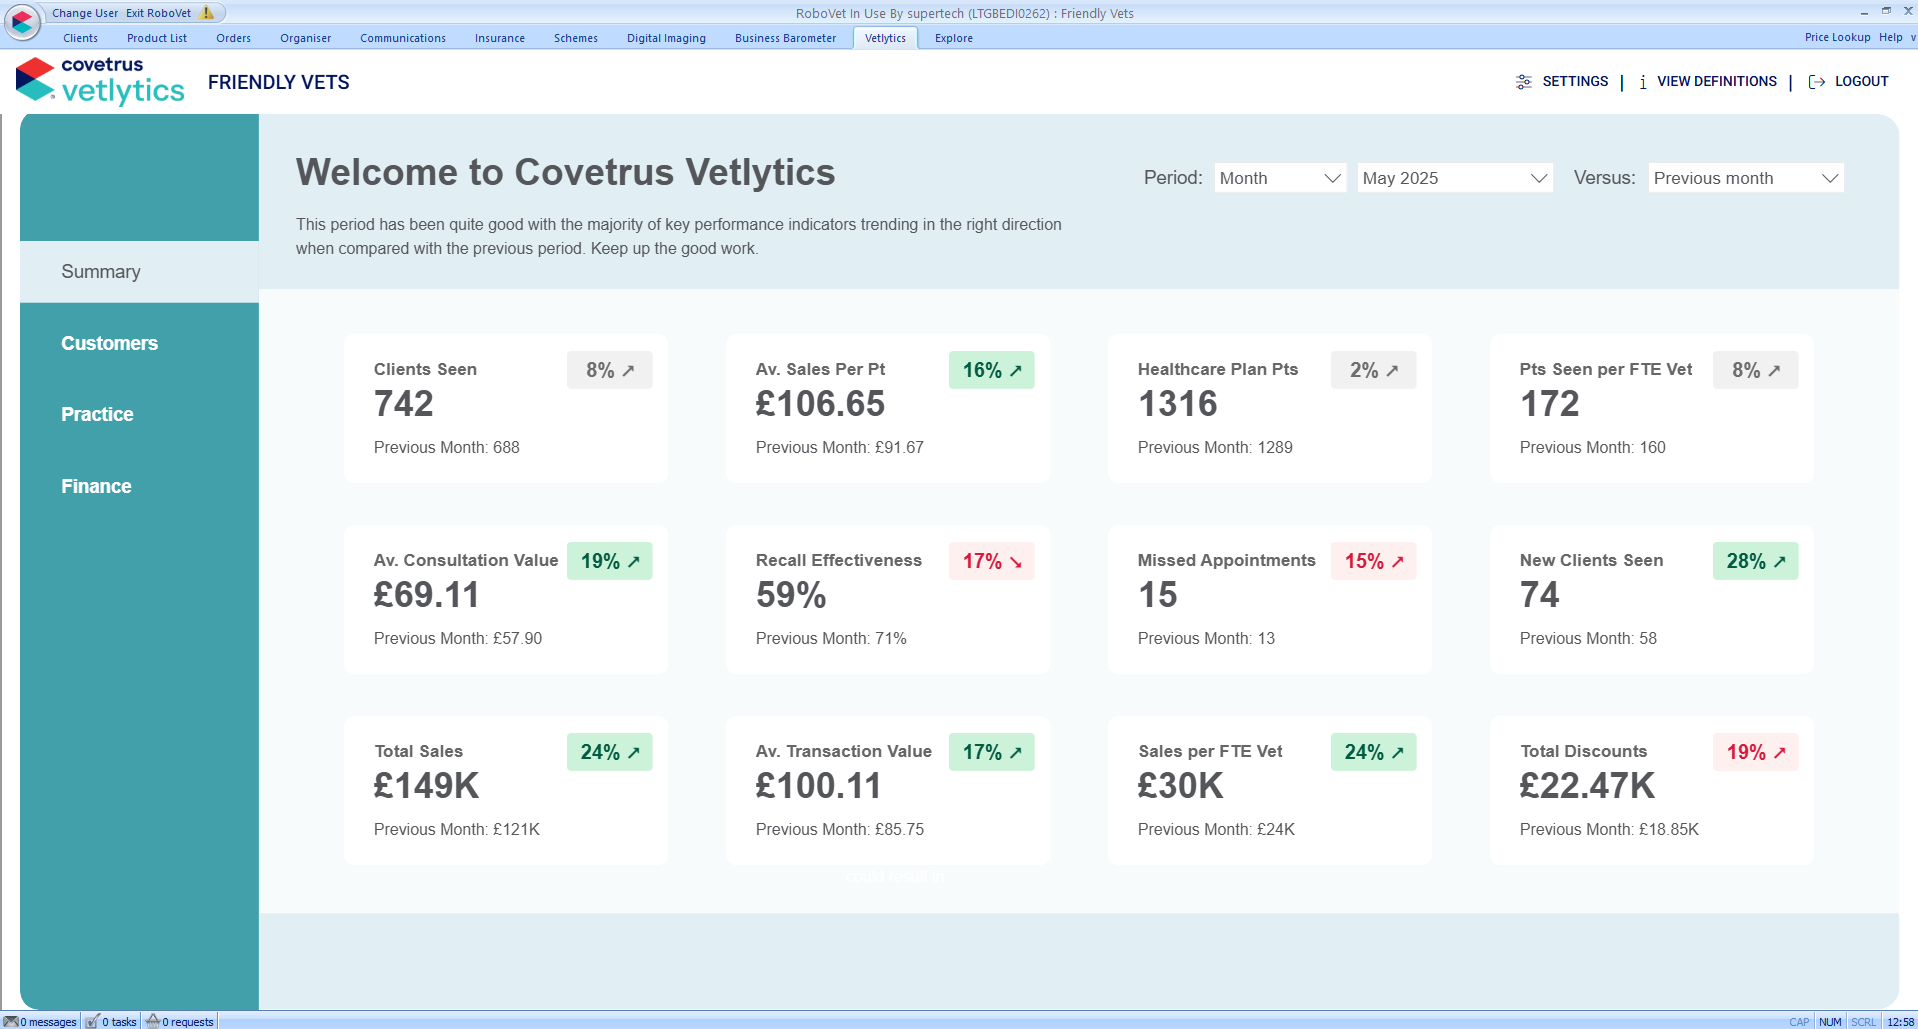Switch to the Business Barometer tab
Image resolution: width=1918 pixels, height=1029 pixels.
785,38
